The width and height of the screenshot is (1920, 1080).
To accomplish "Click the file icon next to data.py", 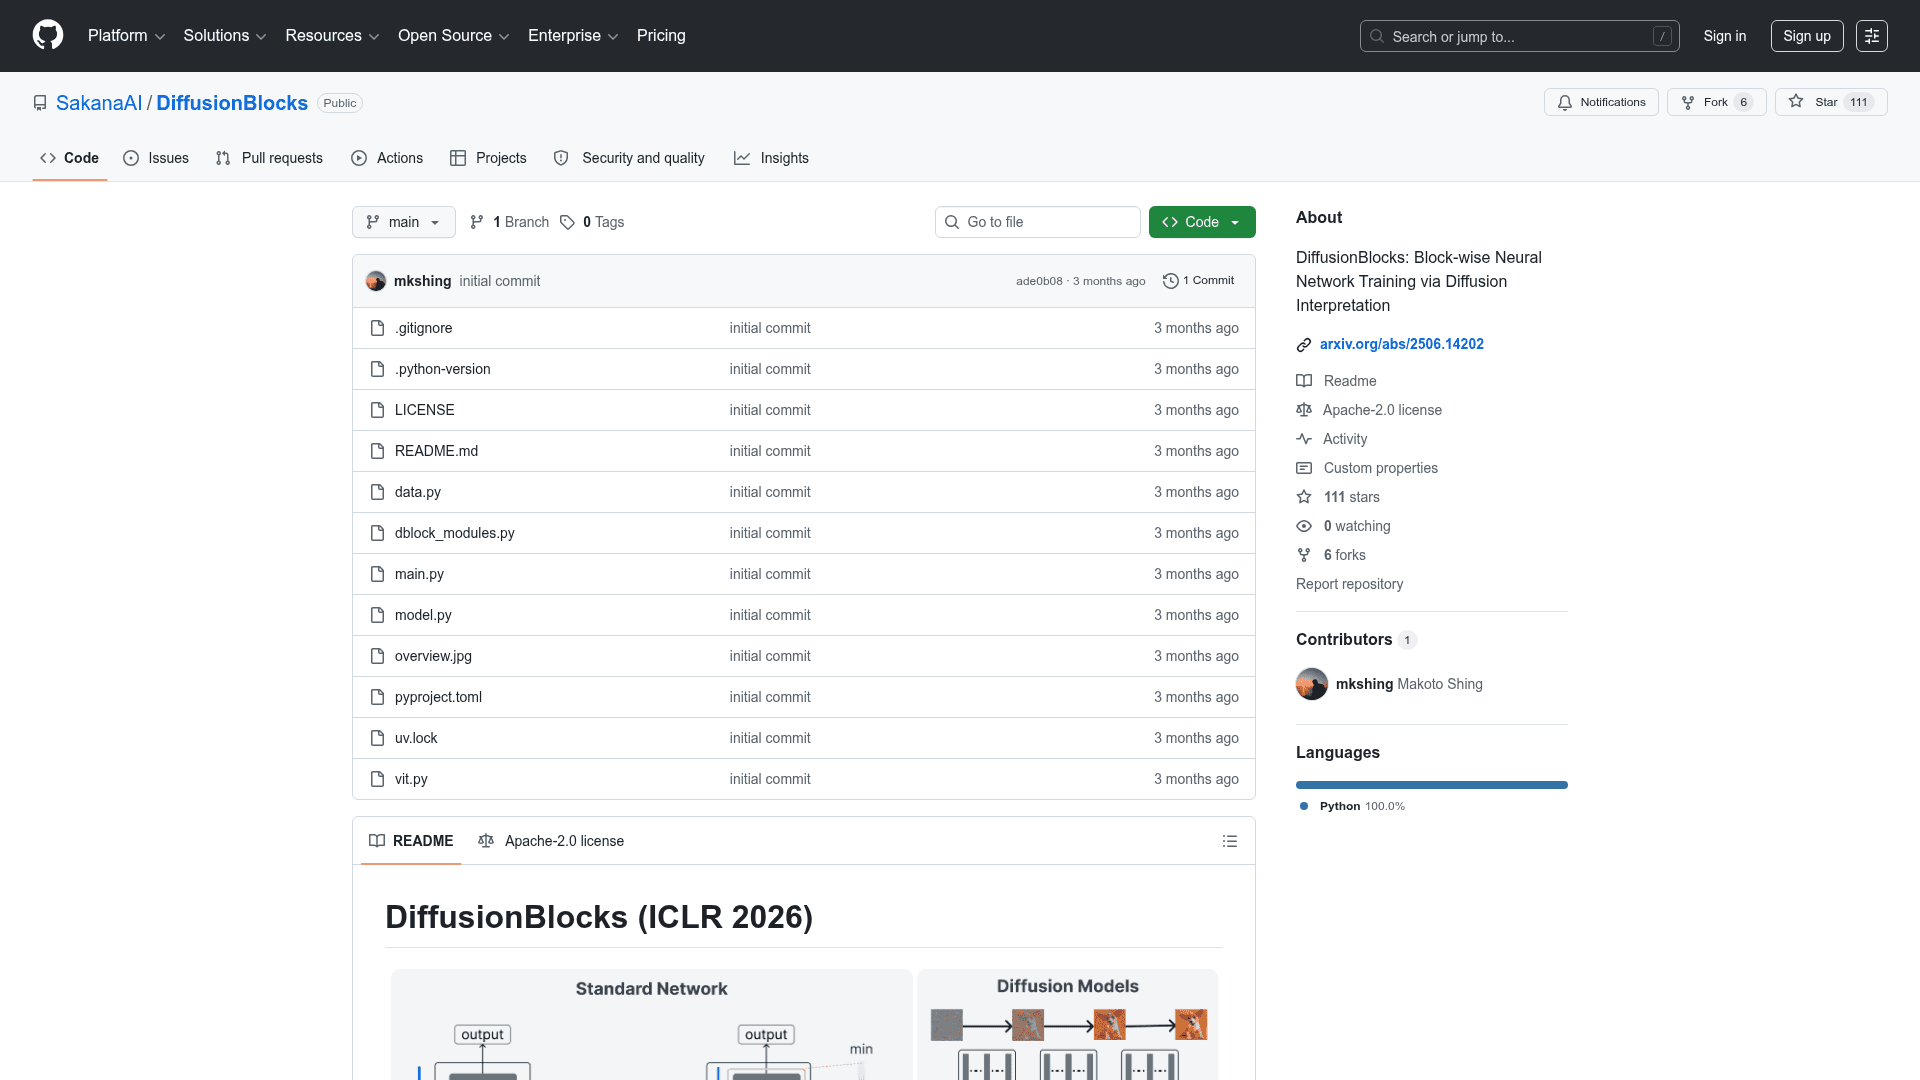I will click(377, 492).
